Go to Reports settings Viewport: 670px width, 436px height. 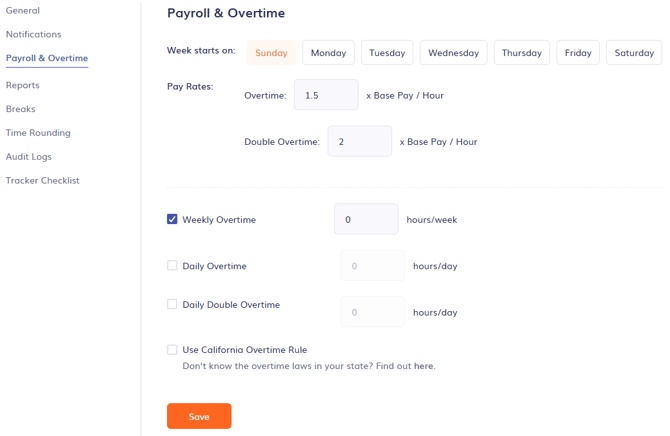coord(22,85)
